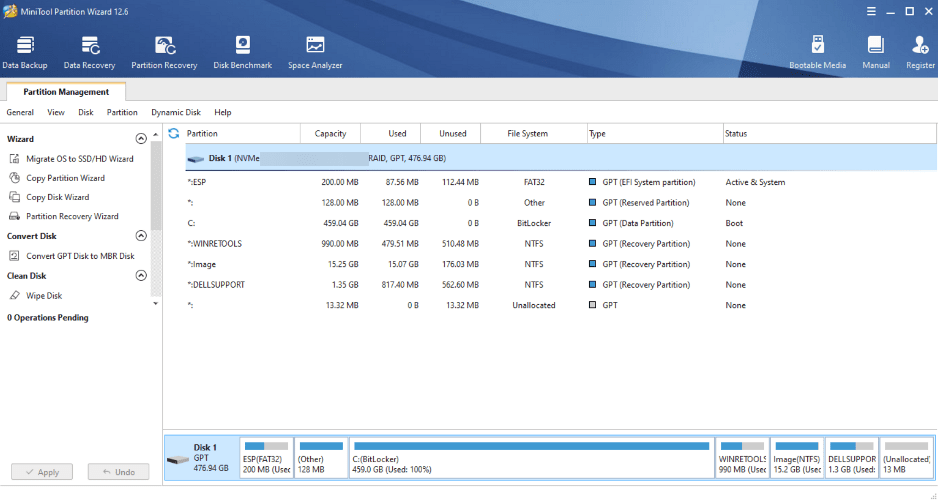Launch Copy Disk Wizard link
The width and height of the screenshot is (938, 500).
click(x=57, y=197)
